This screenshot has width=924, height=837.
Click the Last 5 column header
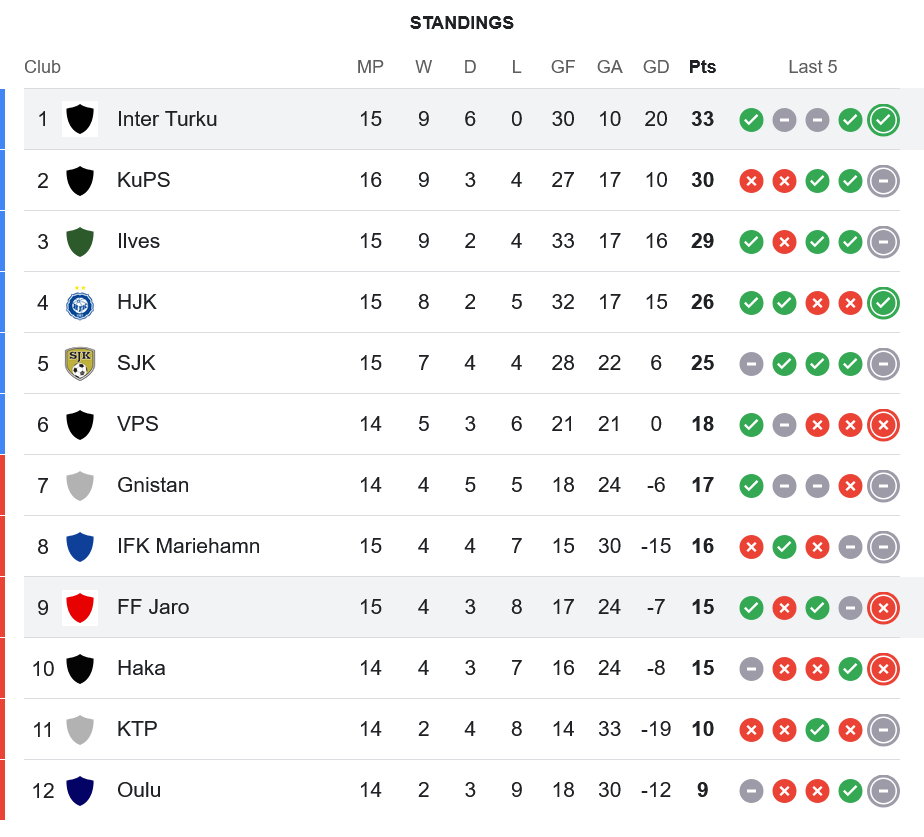[812, 67]
